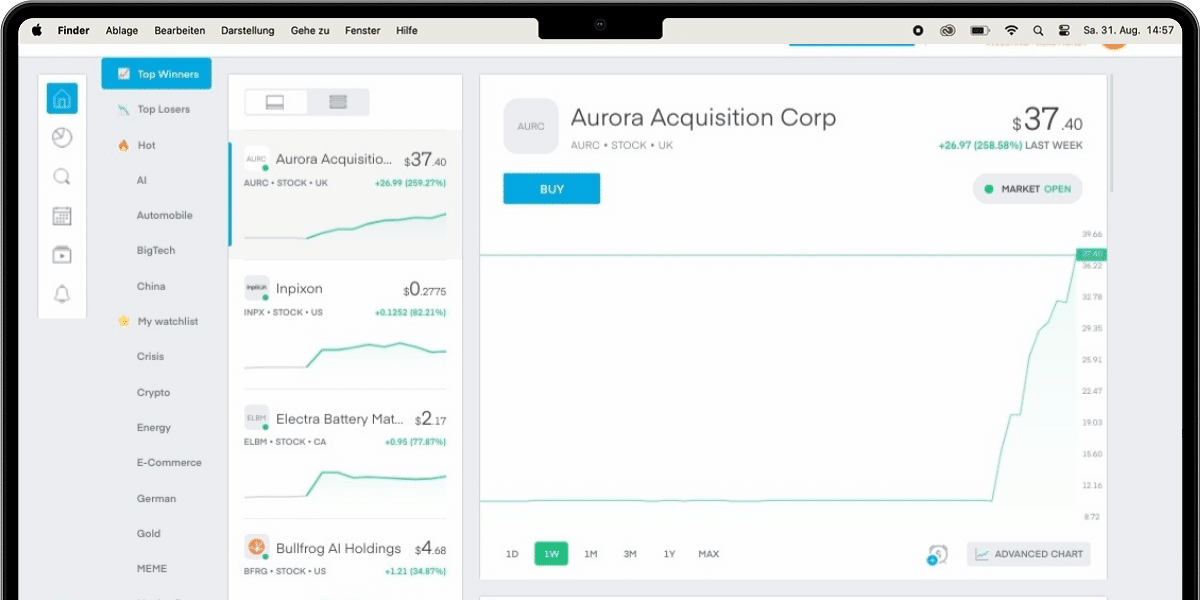Open the Hilfe menu
This screenshot has height=600, width=1200.
pos(407,31)
